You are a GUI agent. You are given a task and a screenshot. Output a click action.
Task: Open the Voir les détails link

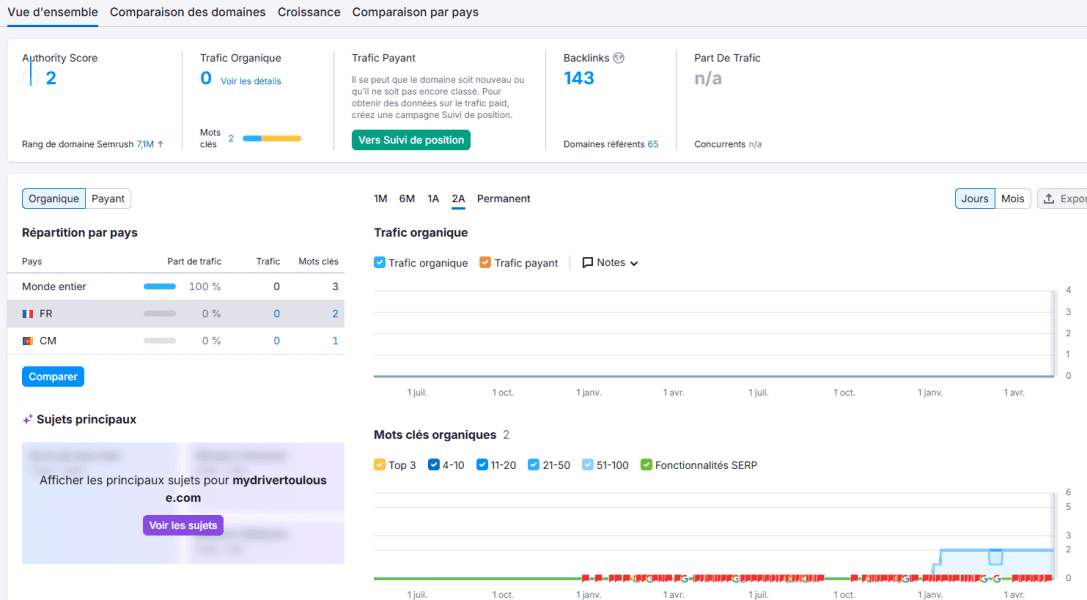tap(251, 81)
